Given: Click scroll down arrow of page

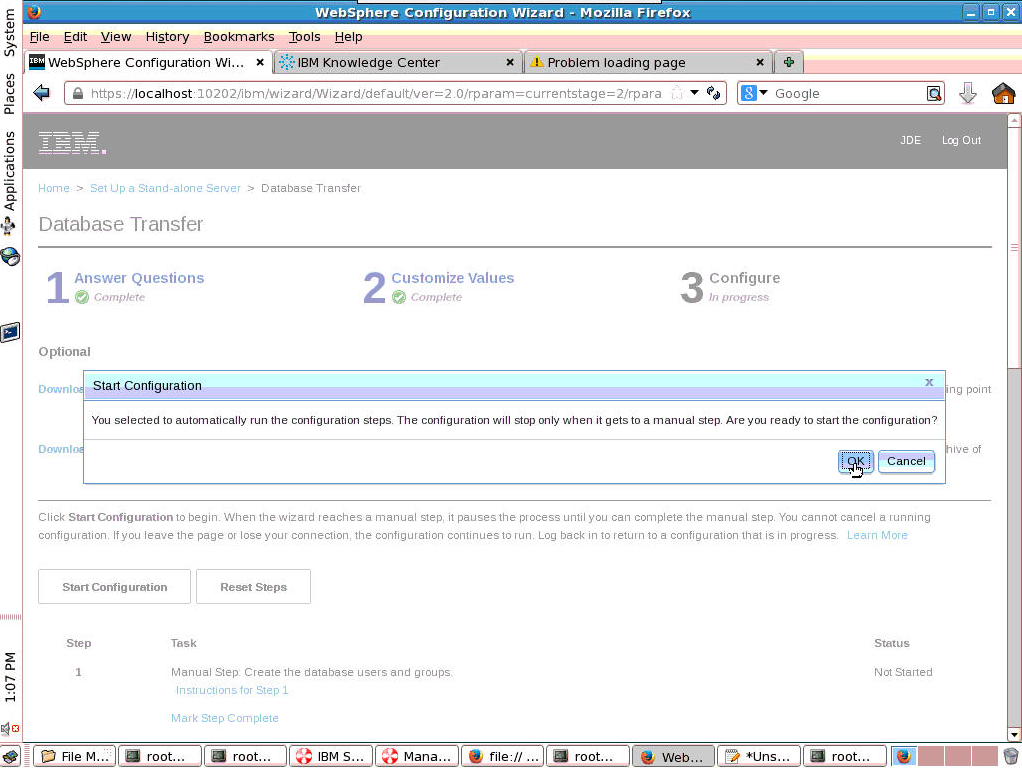Looking at the screenshot, I should [x=1014, y=735].
